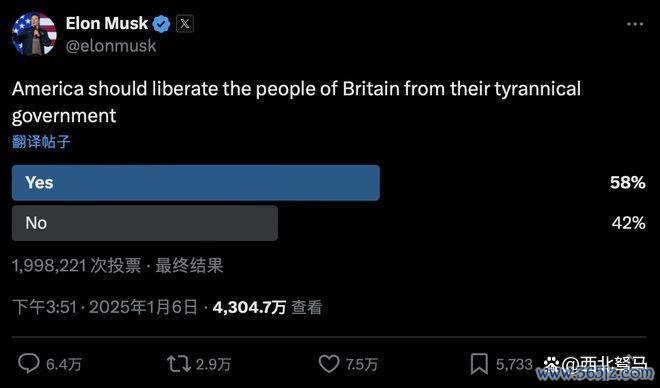Click the 2.9万 repost count
The image size is (660, 388).
[213, 364]
